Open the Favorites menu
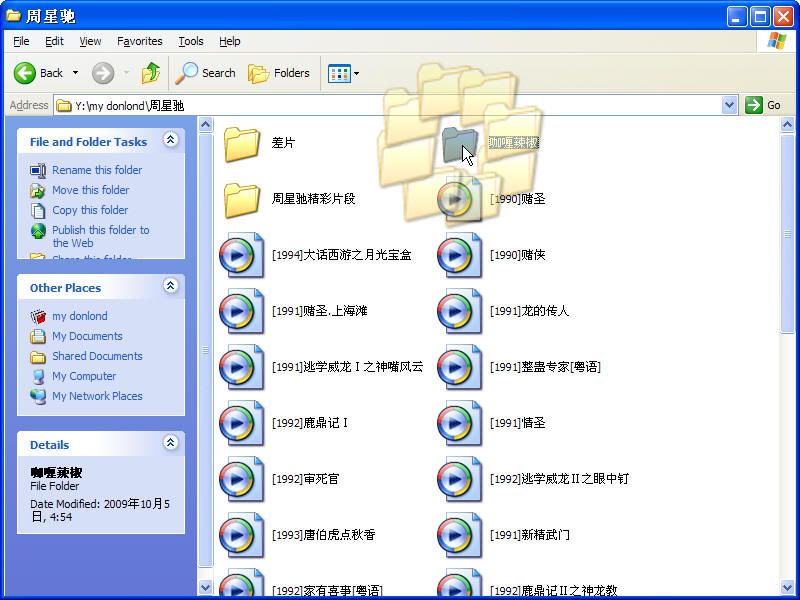This screenshot has width=800, height=600. (x=139, y=41)
